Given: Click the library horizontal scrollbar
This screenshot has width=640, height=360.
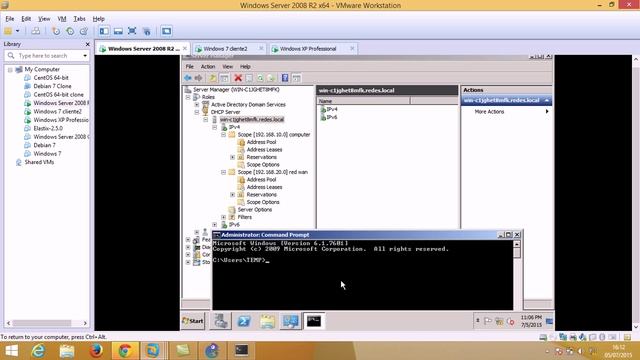Looking at the screenshot, I should click(x=42, y=323).
